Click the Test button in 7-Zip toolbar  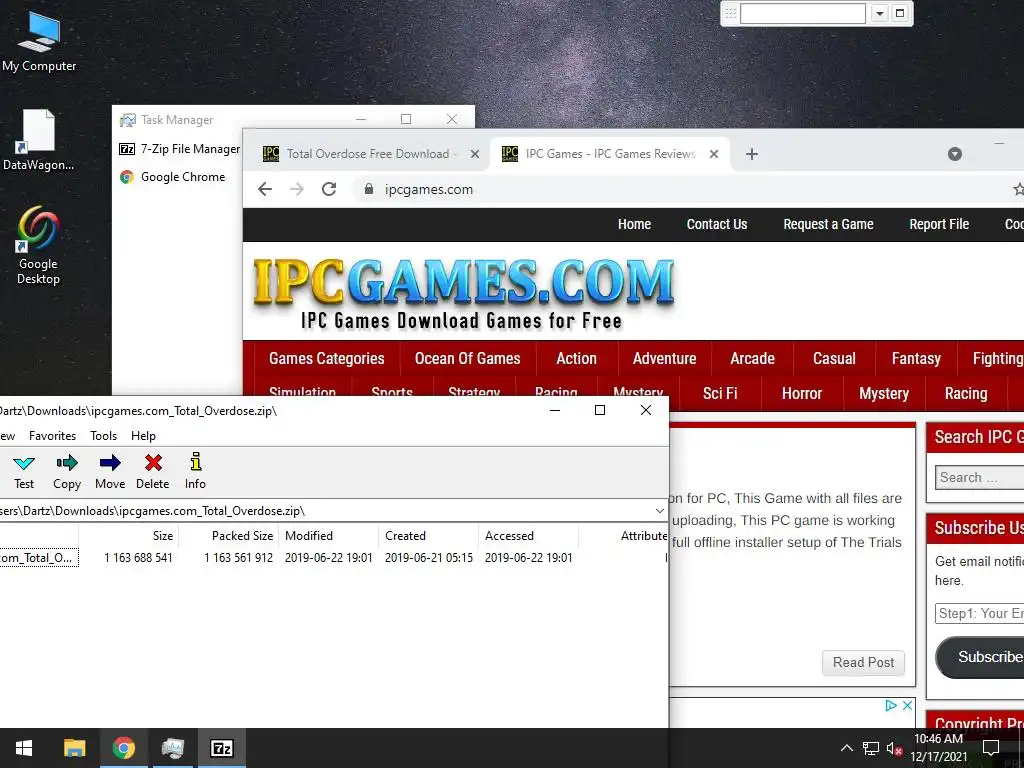tap(24, 472)
